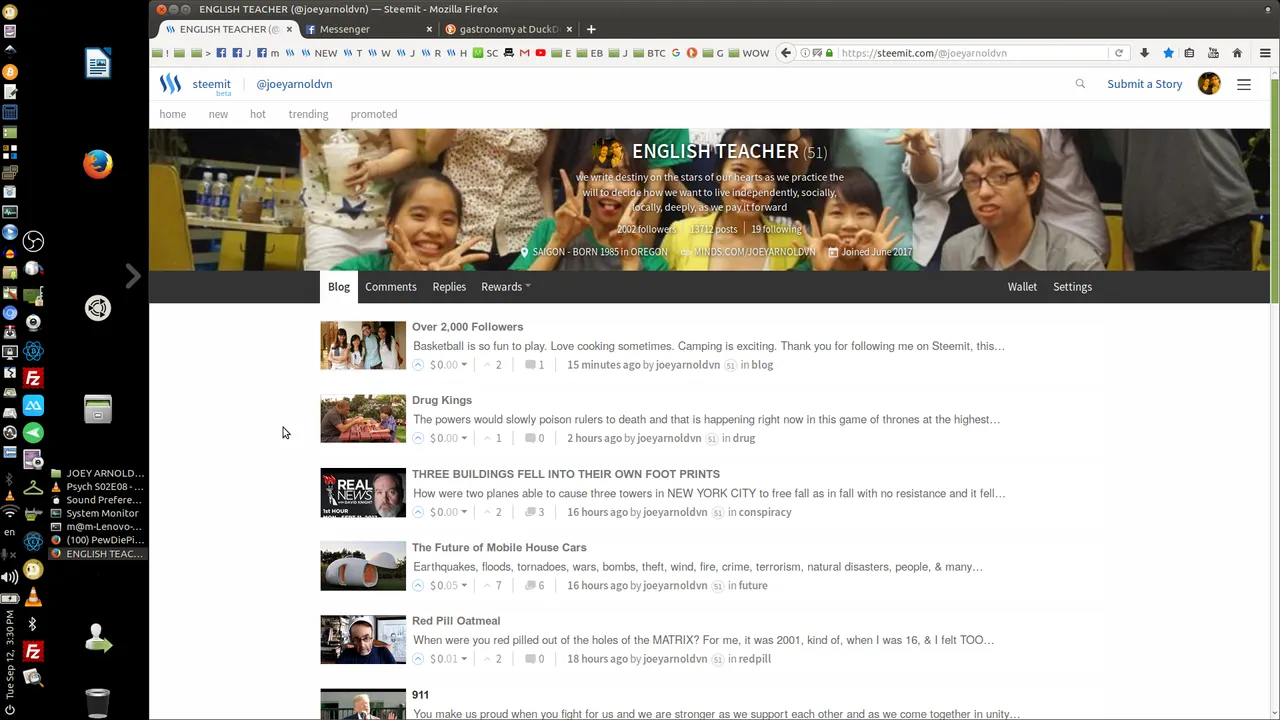Open the Firefox hamburger menu
The height and width of the screenshot is (720, 1280).
click(x=1264, y=53)
